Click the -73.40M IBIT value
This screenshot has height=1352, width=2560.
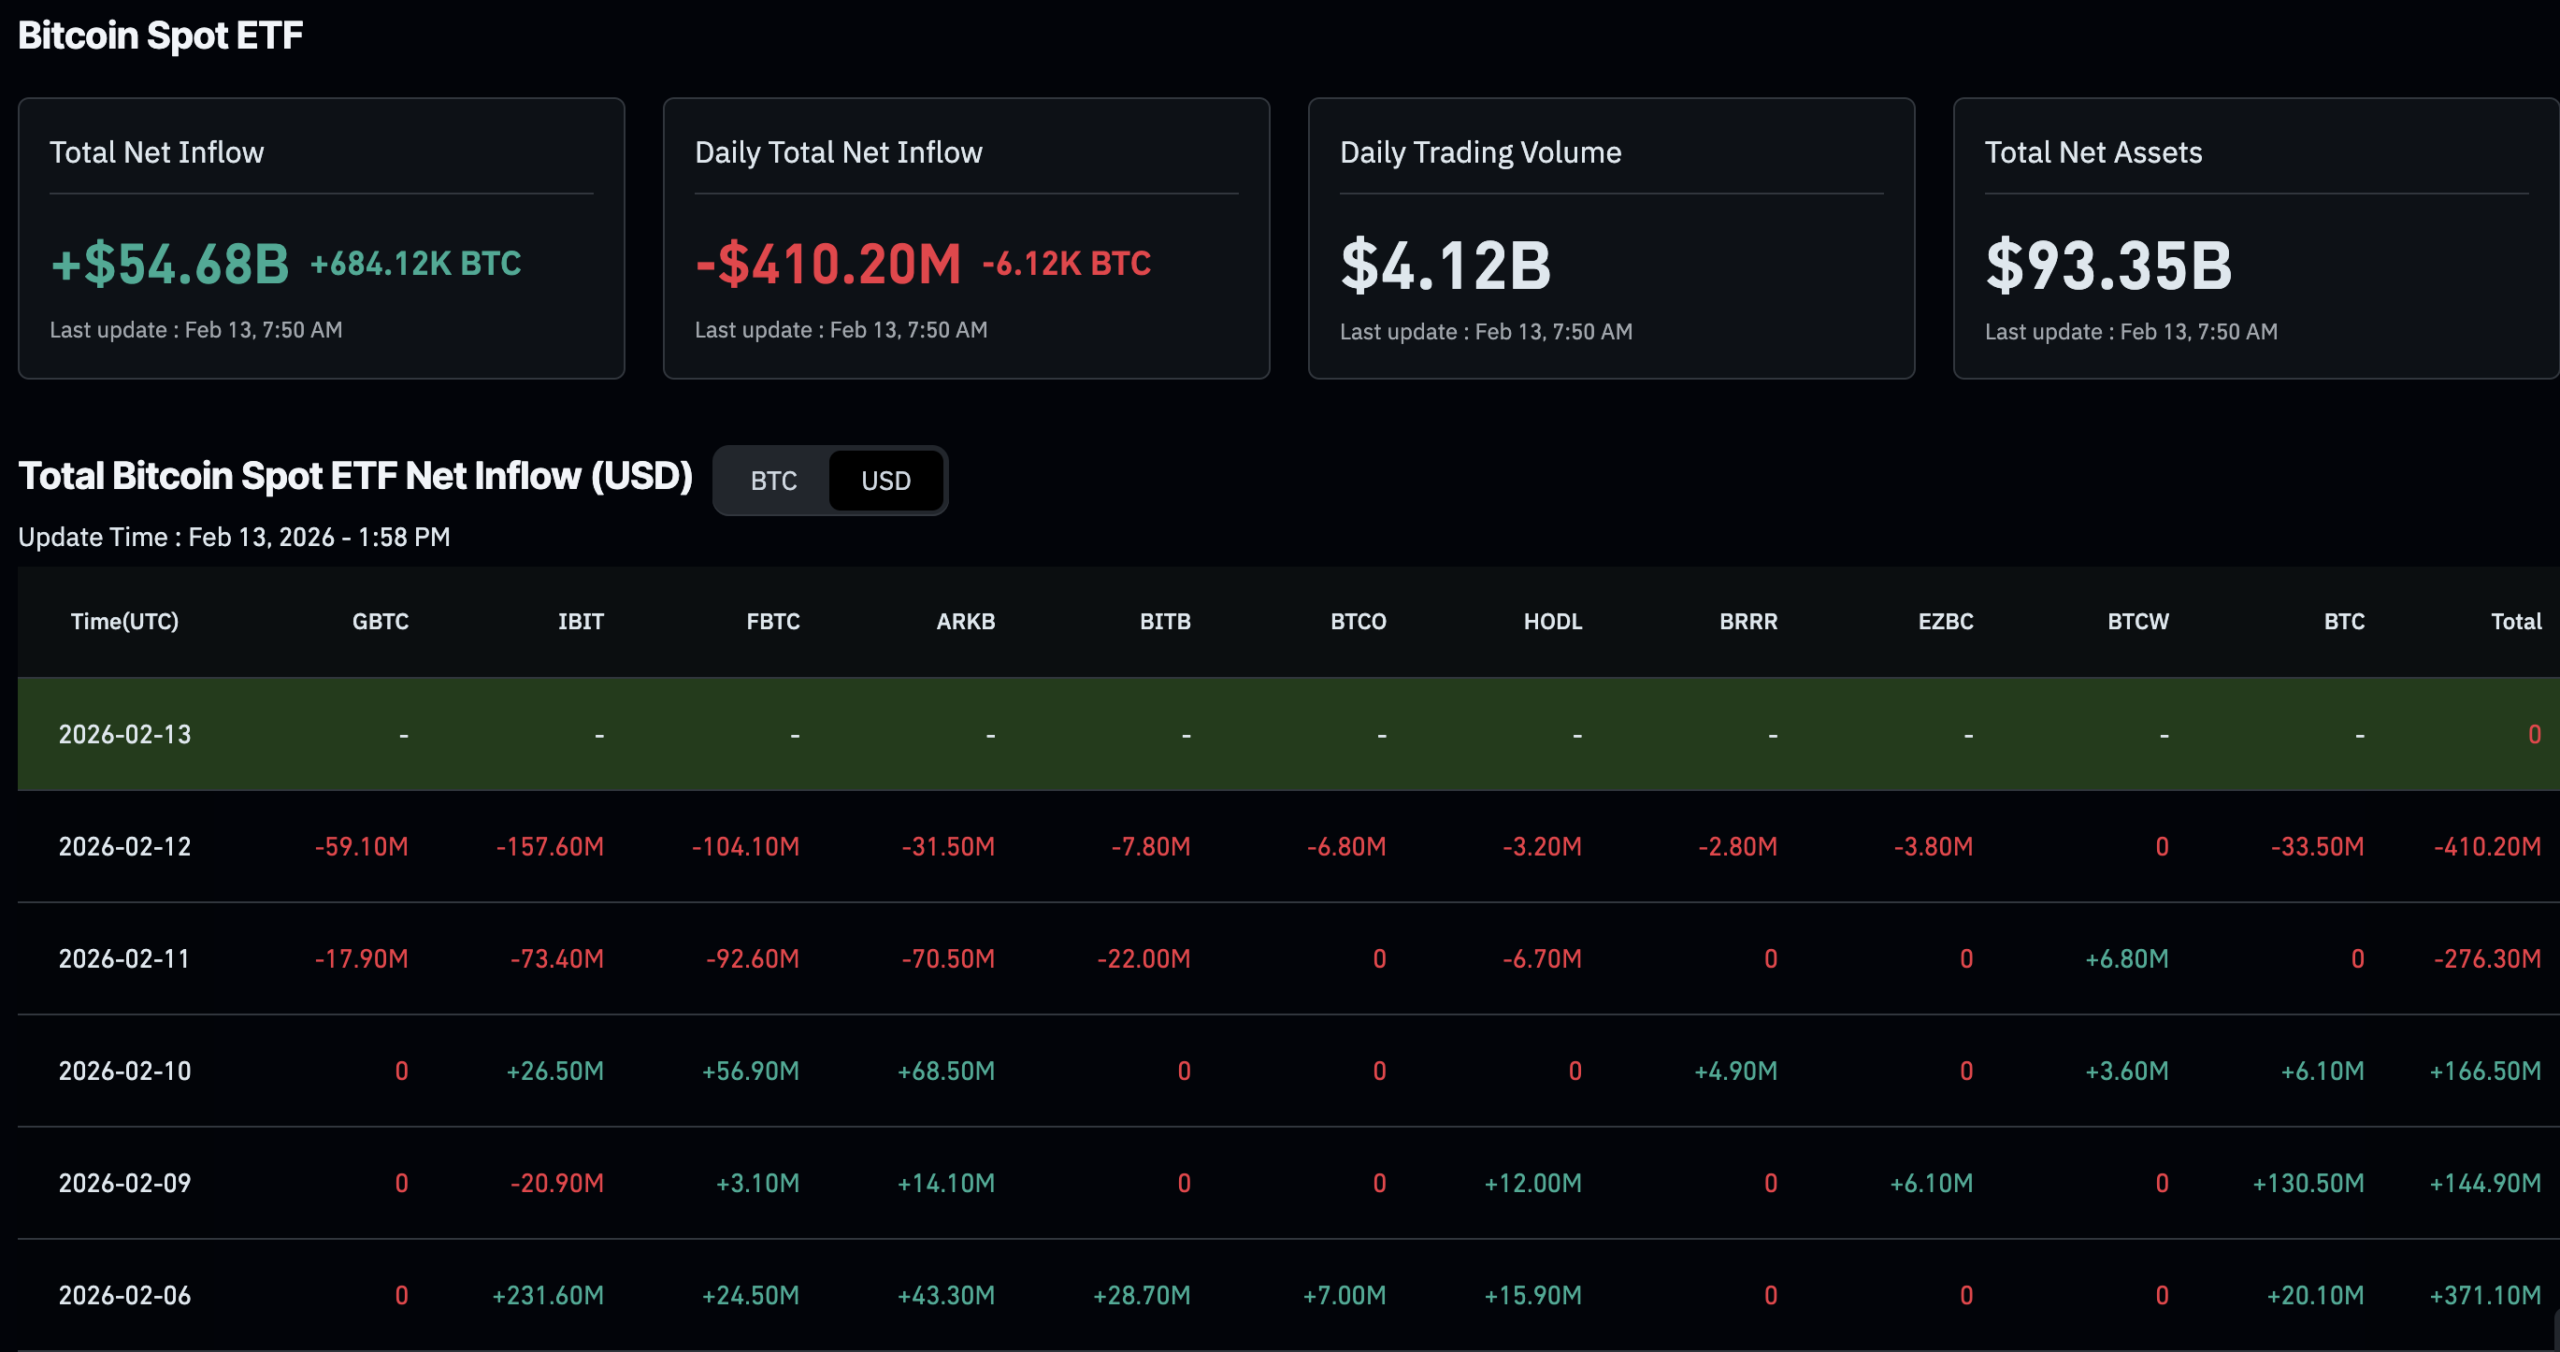557,958
